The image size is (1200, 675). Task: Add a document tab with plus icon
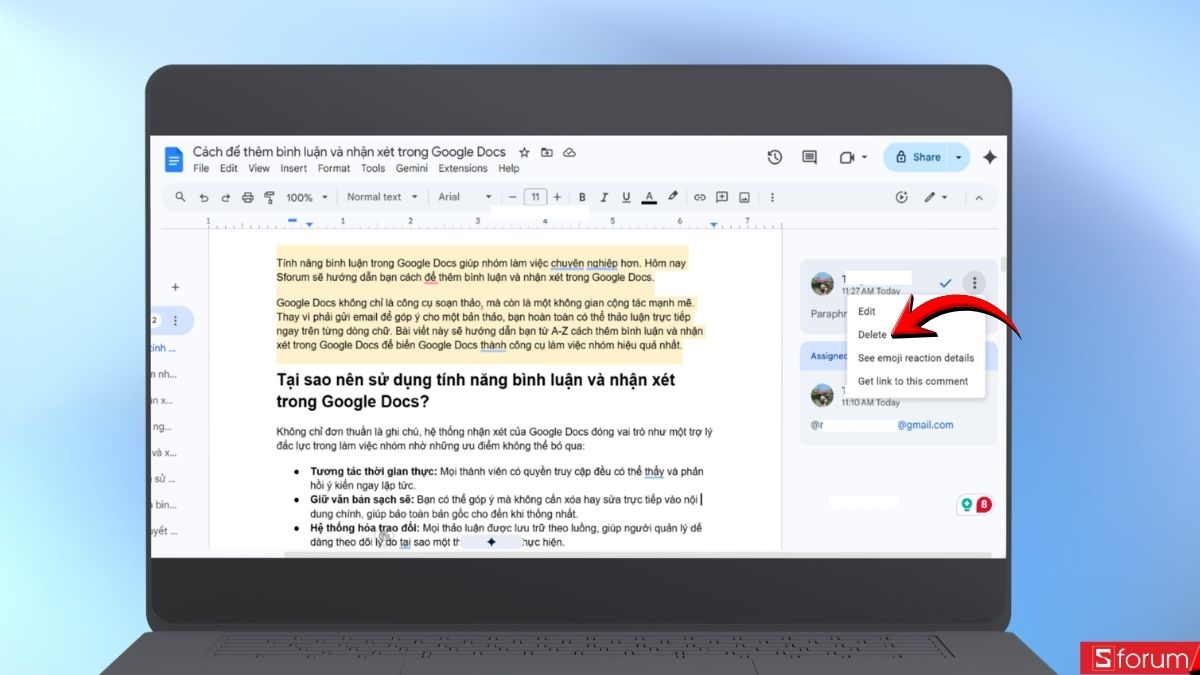(x=175, y=287)
